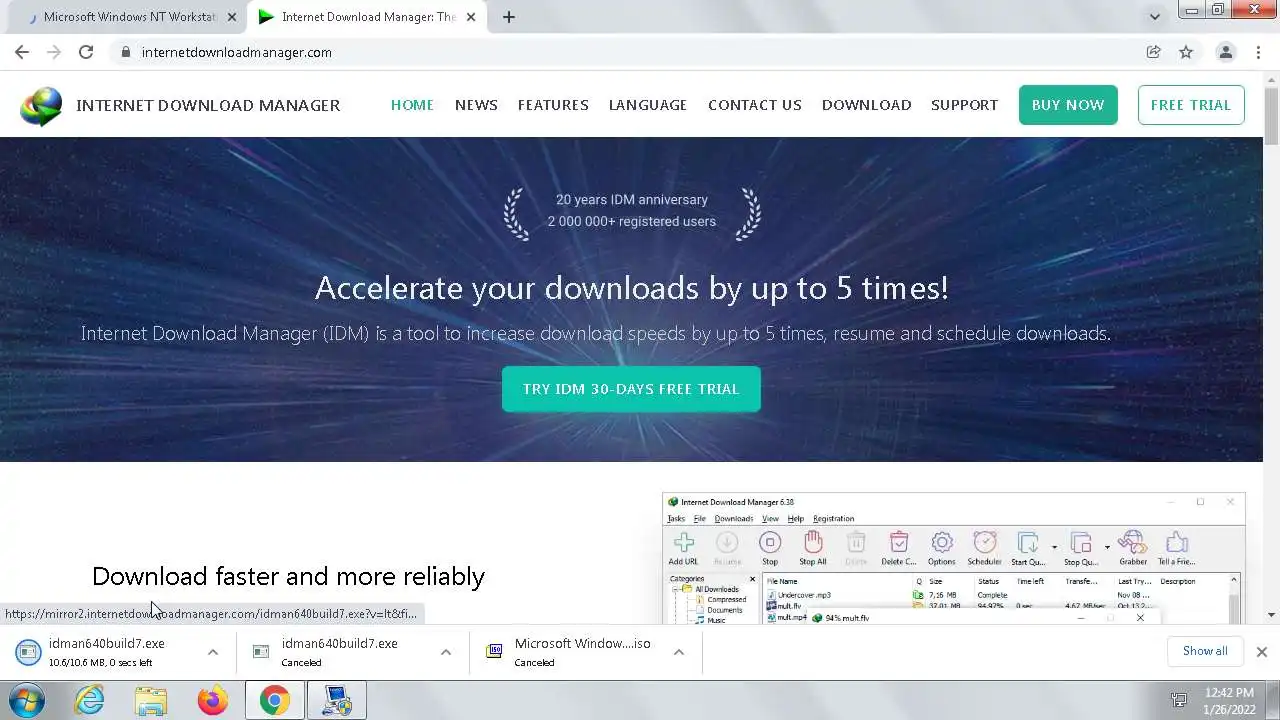
Task: Click the remote desktop taskbar icon
Action: coord(337,700)
